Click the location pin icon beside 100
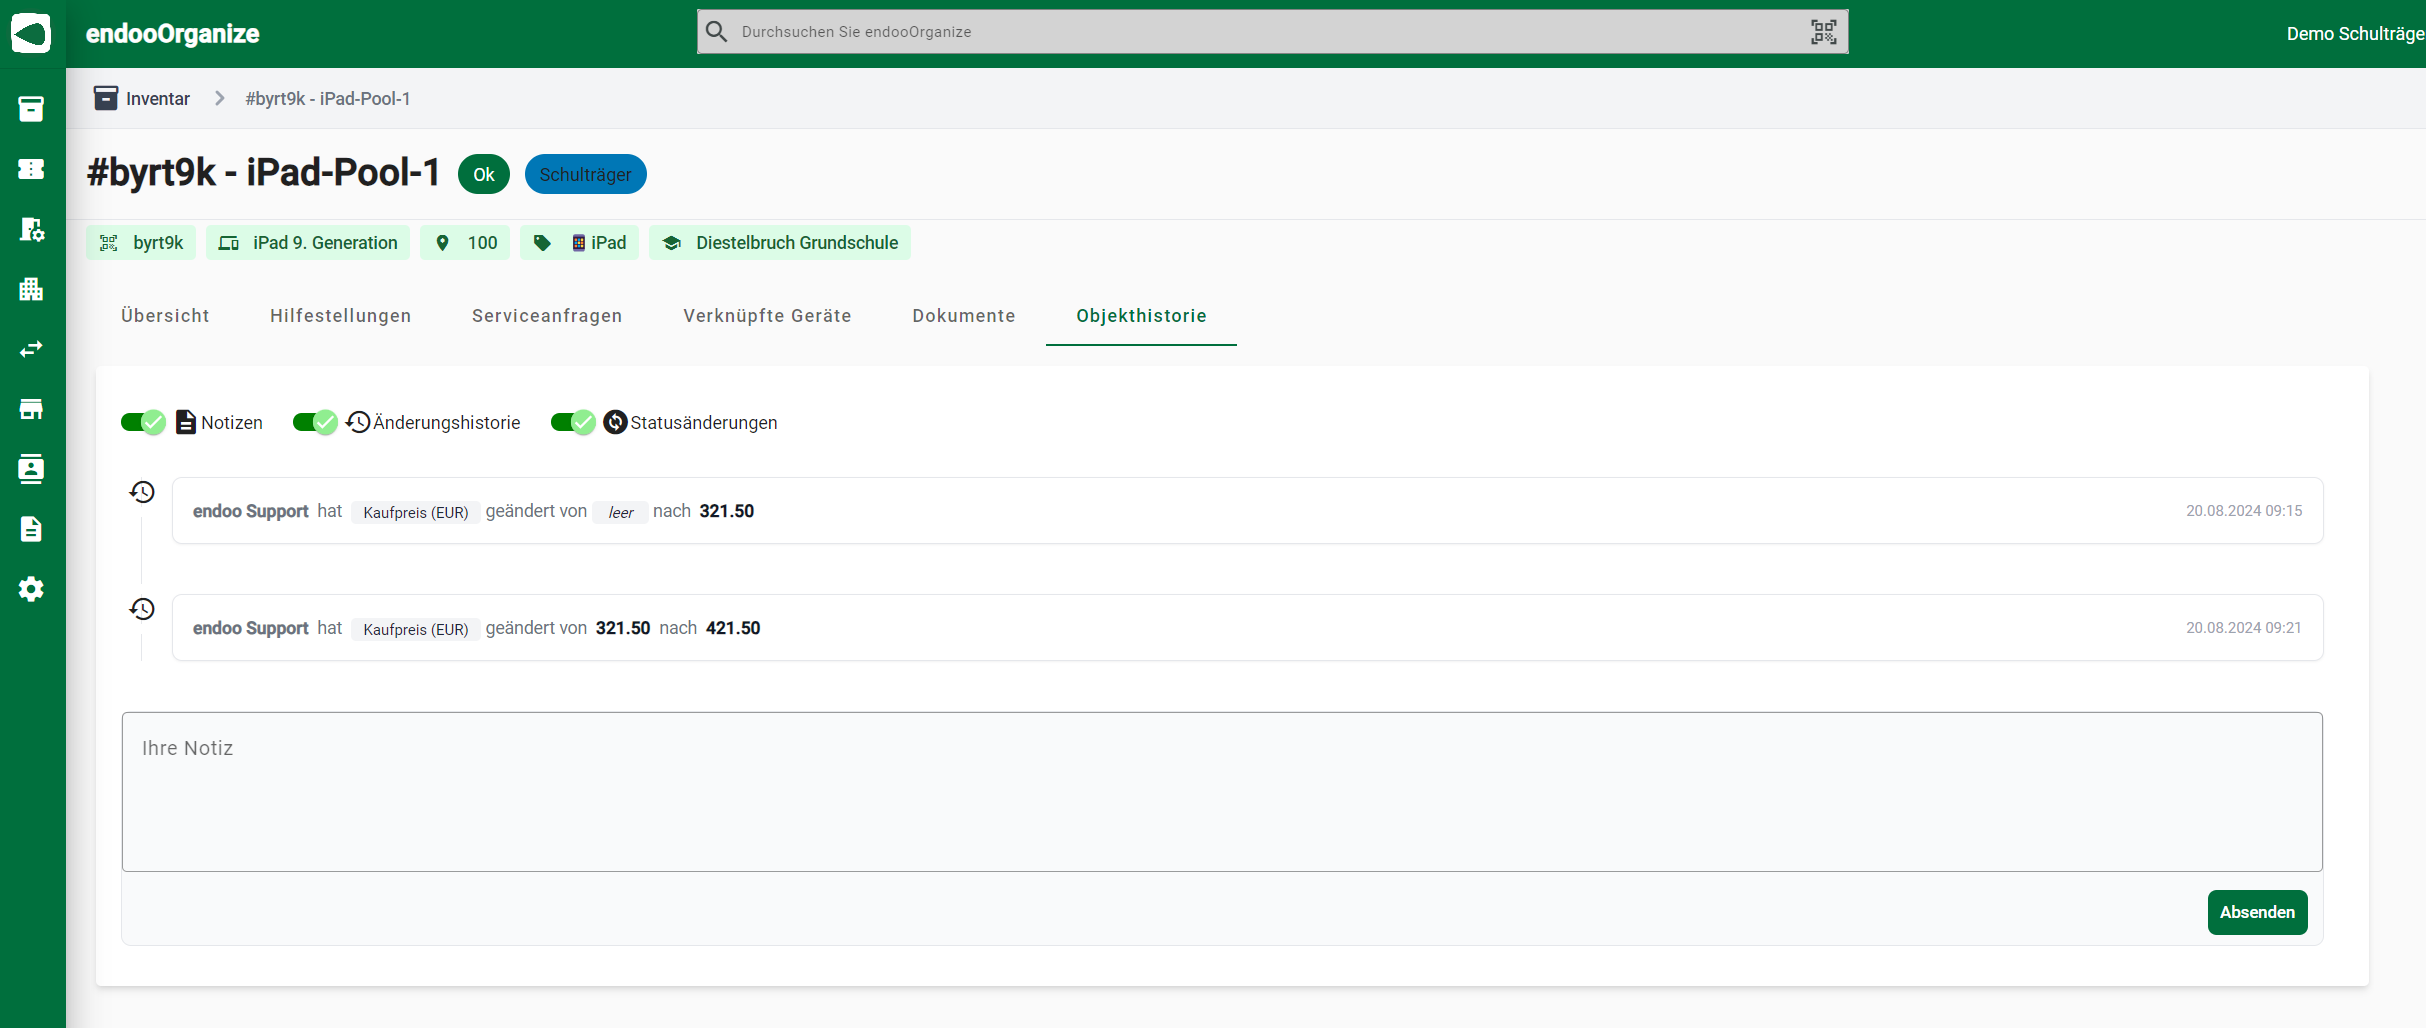This screenshot has width=2426, height=1028. 442,243
